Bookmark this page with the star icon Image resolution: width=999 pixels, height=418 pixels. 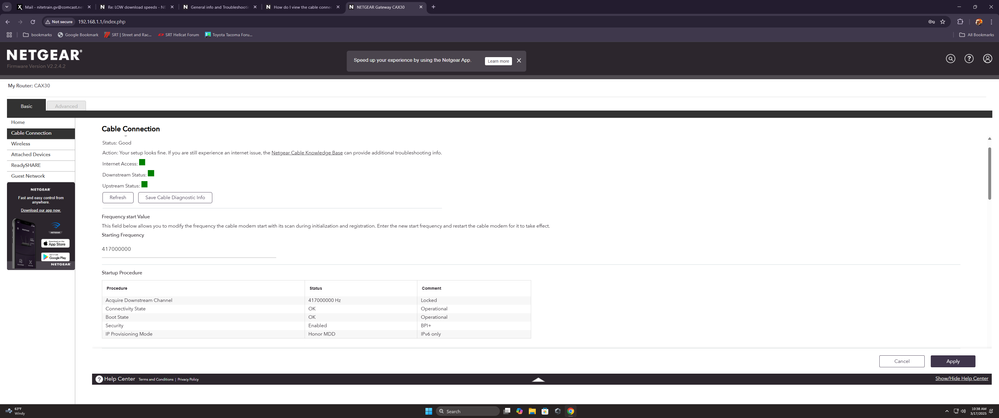tap(943, 21)
